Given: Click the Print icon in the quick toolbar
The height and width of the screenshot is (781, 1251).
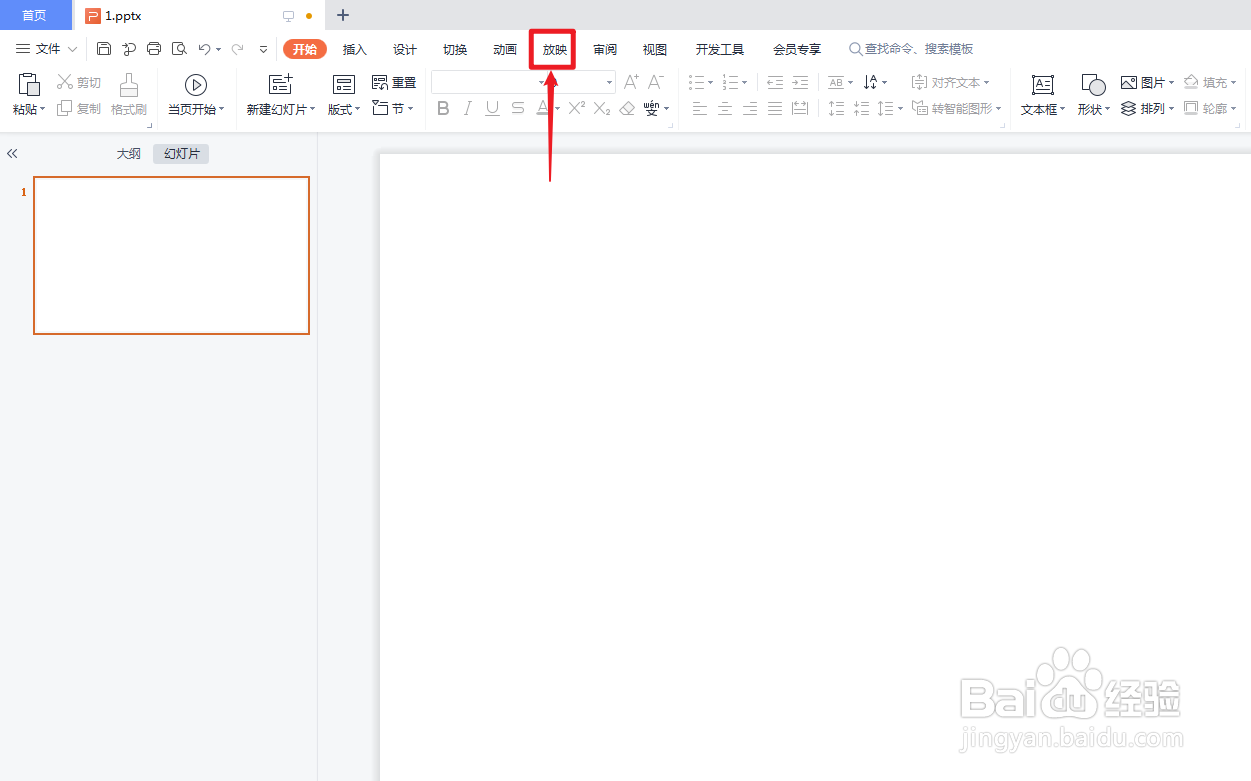Looking at the screenshot, I should (x=154, y=49).
